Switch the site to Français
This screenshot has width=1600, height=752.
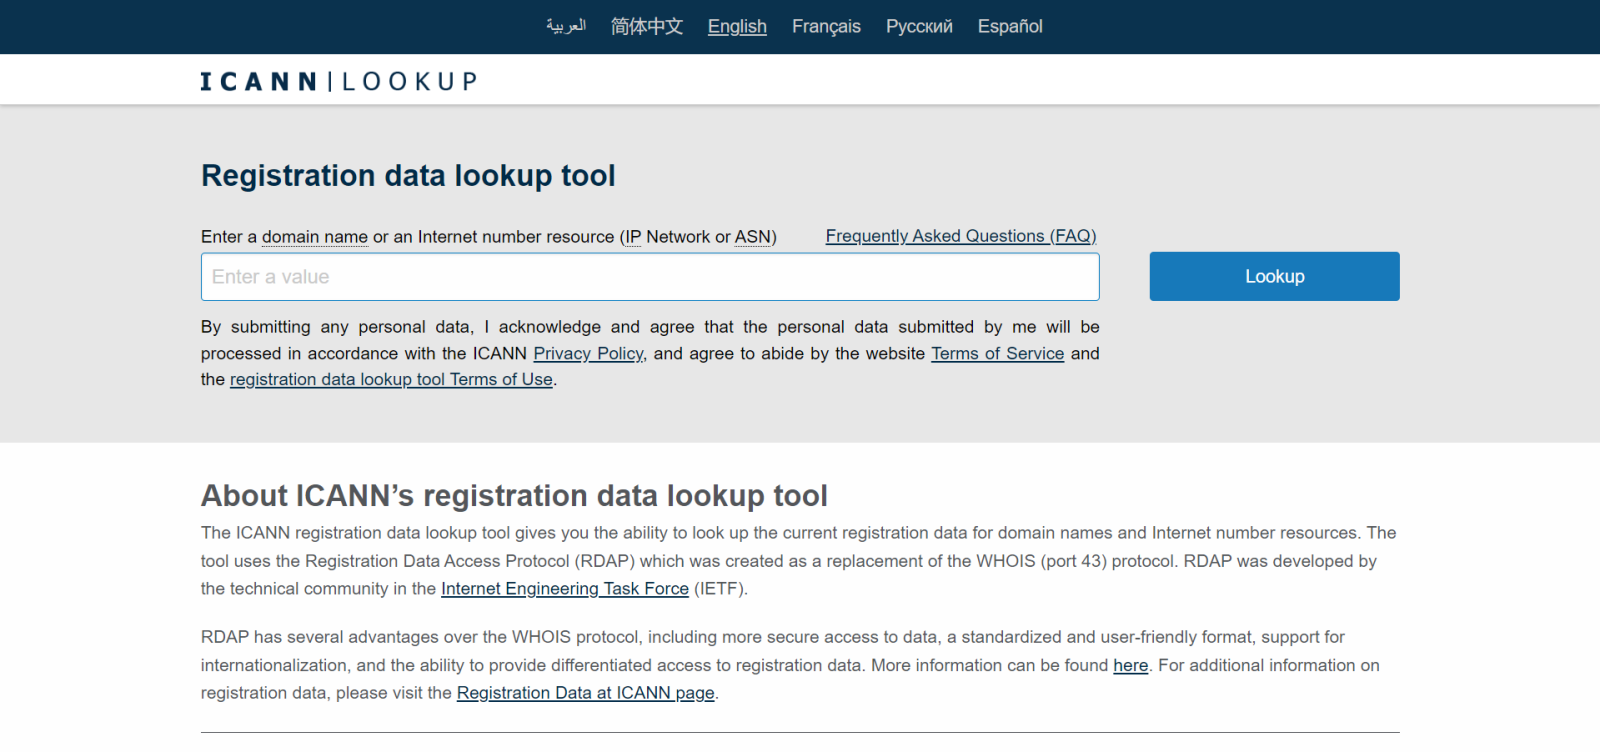(x=826, y=26)
